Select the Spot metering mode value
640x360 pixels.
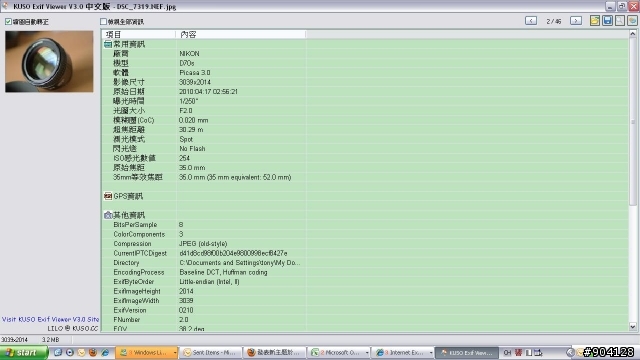(x=186, y=139)
